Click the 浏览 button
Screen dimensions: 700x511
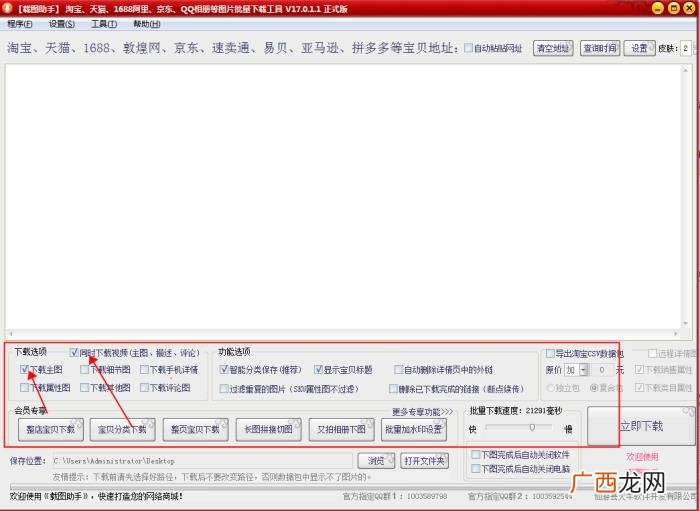tap(376, 461)
